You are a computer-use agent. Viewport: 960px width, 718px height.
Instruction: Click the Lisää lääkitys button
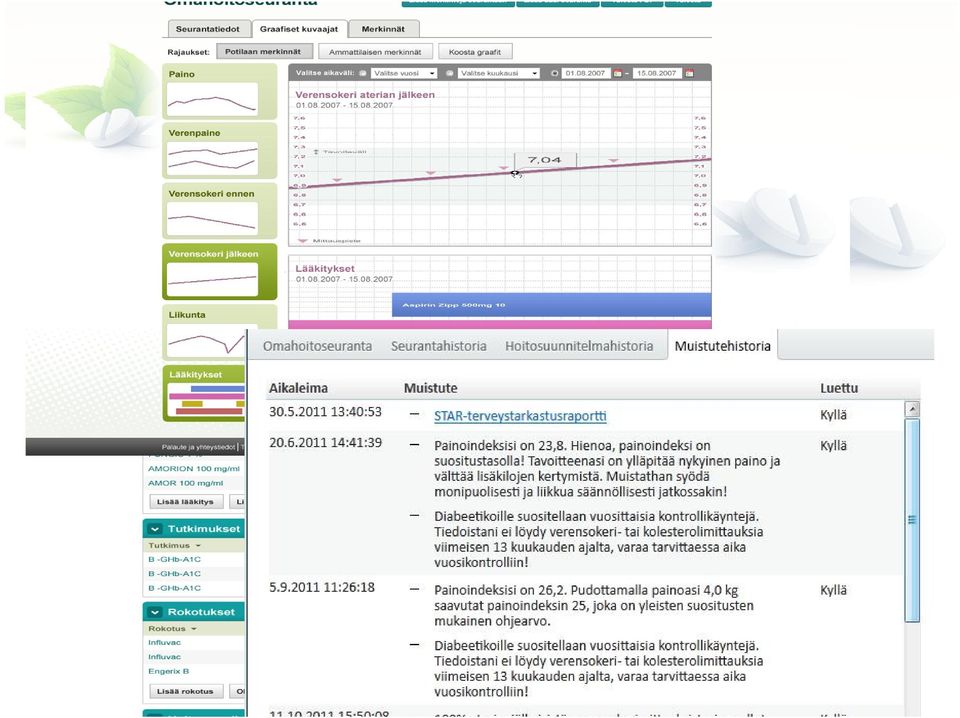[185, 501]
